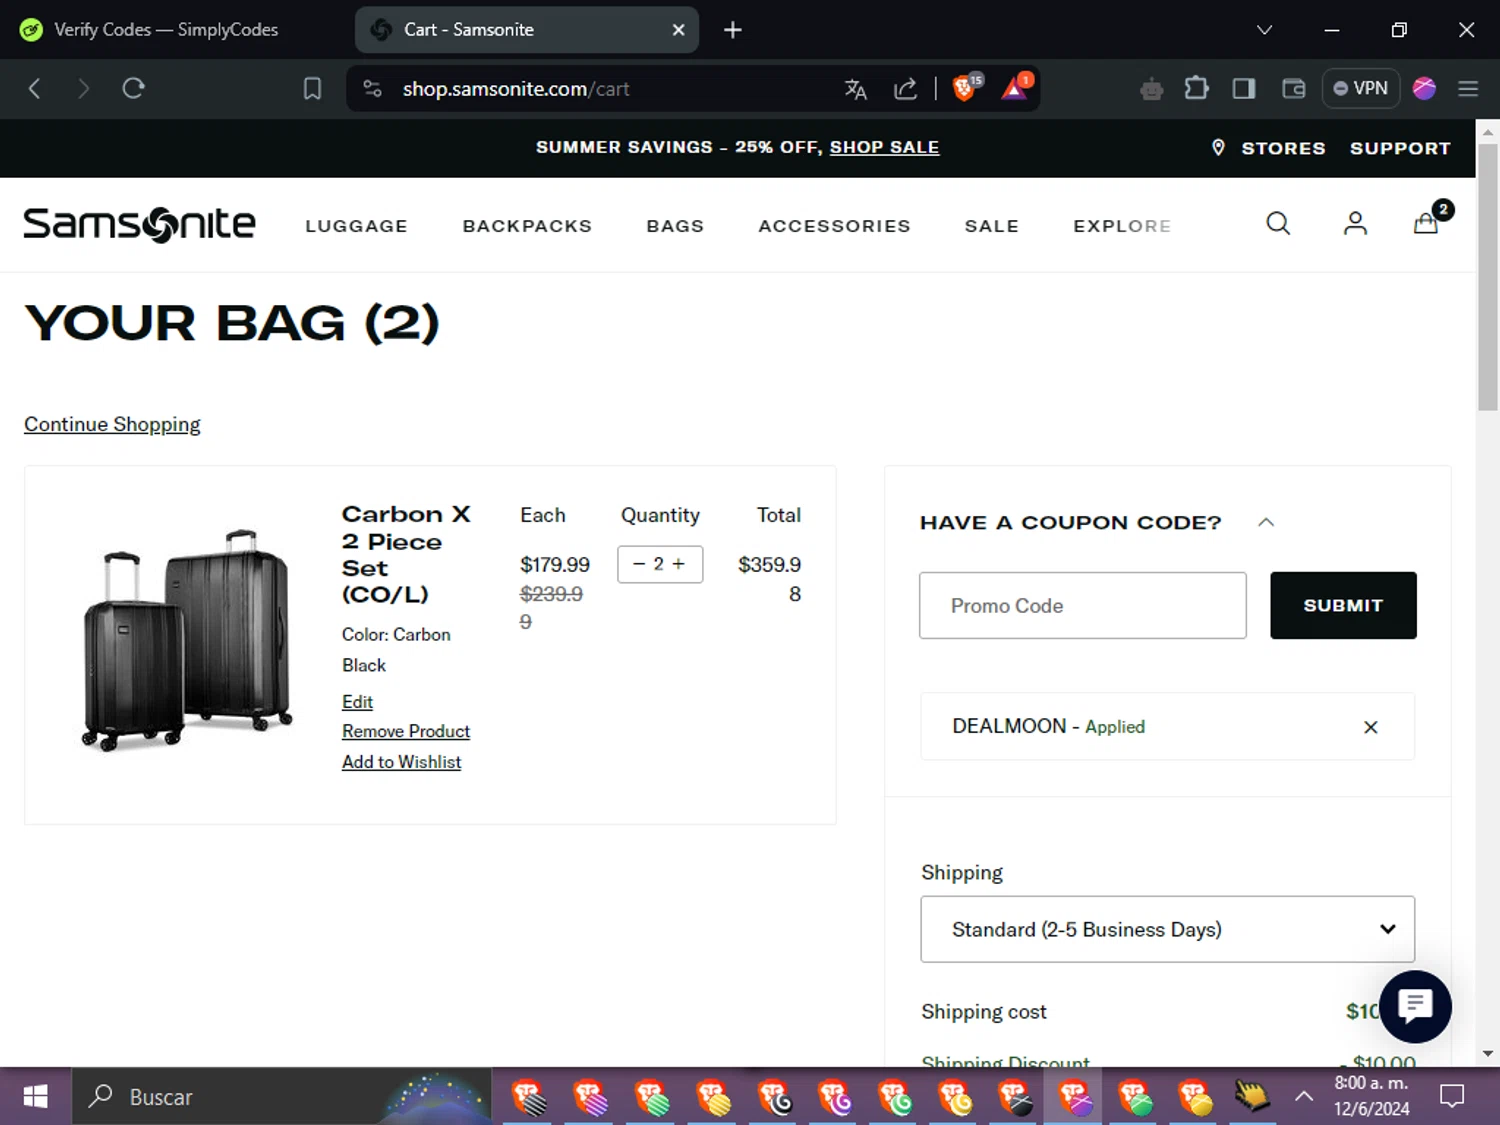Screen dimensions: 1500x1125
Task: Open the EXPLORE menu
Action: pos(1122,226)
